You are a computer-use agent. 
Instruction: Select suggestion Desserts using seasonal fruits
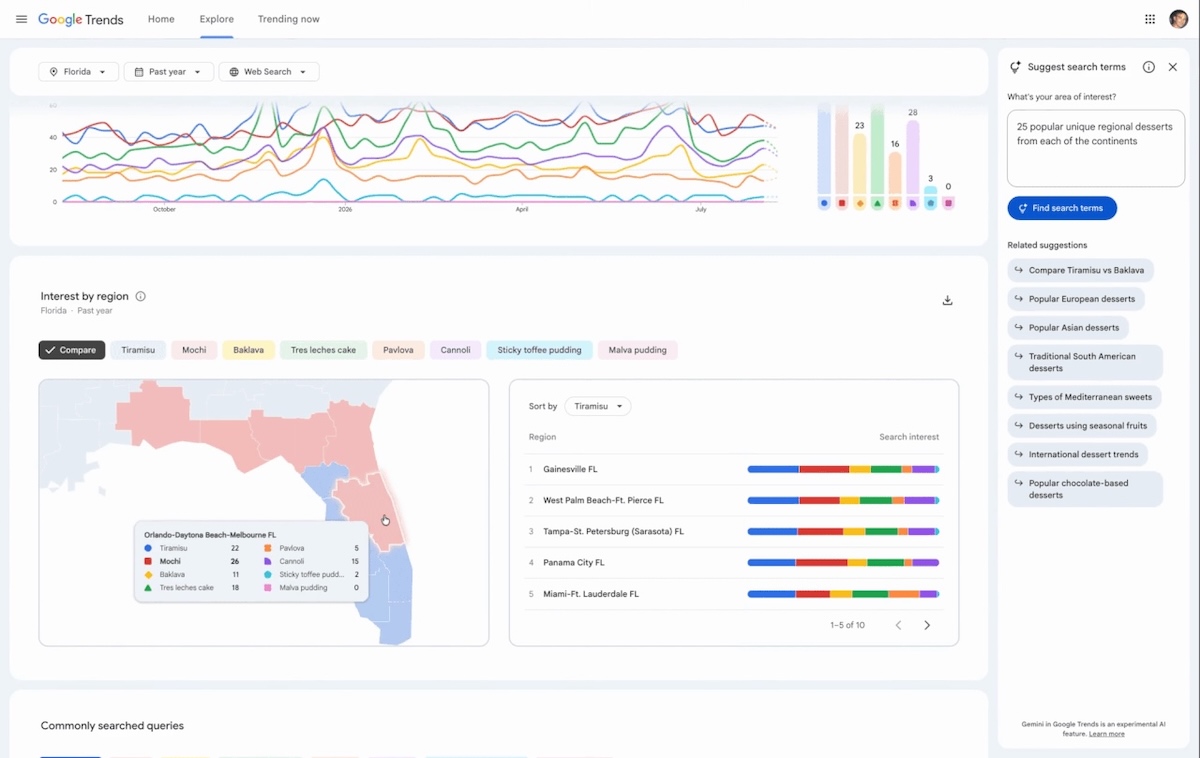pyautogui.click(x=1081, y=425)
